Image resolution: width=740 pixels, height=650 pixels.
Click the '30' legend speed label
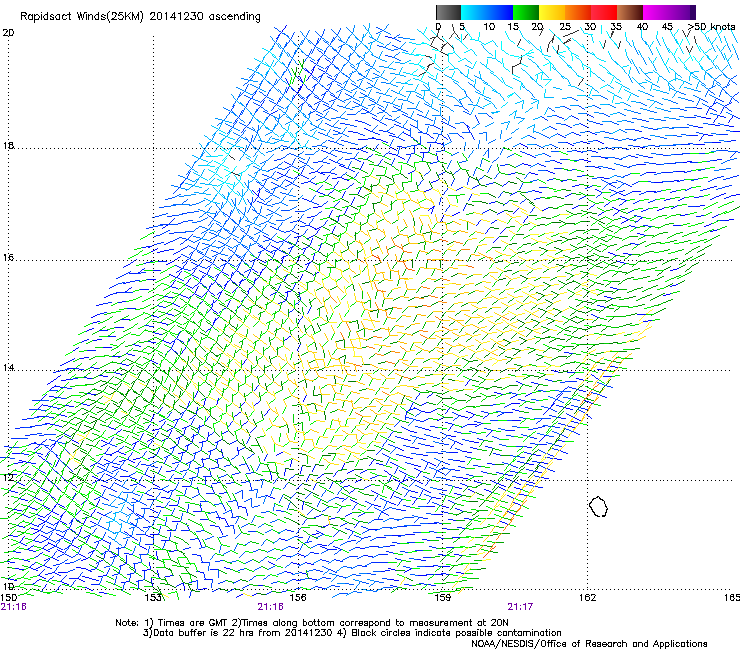(590, 26)
